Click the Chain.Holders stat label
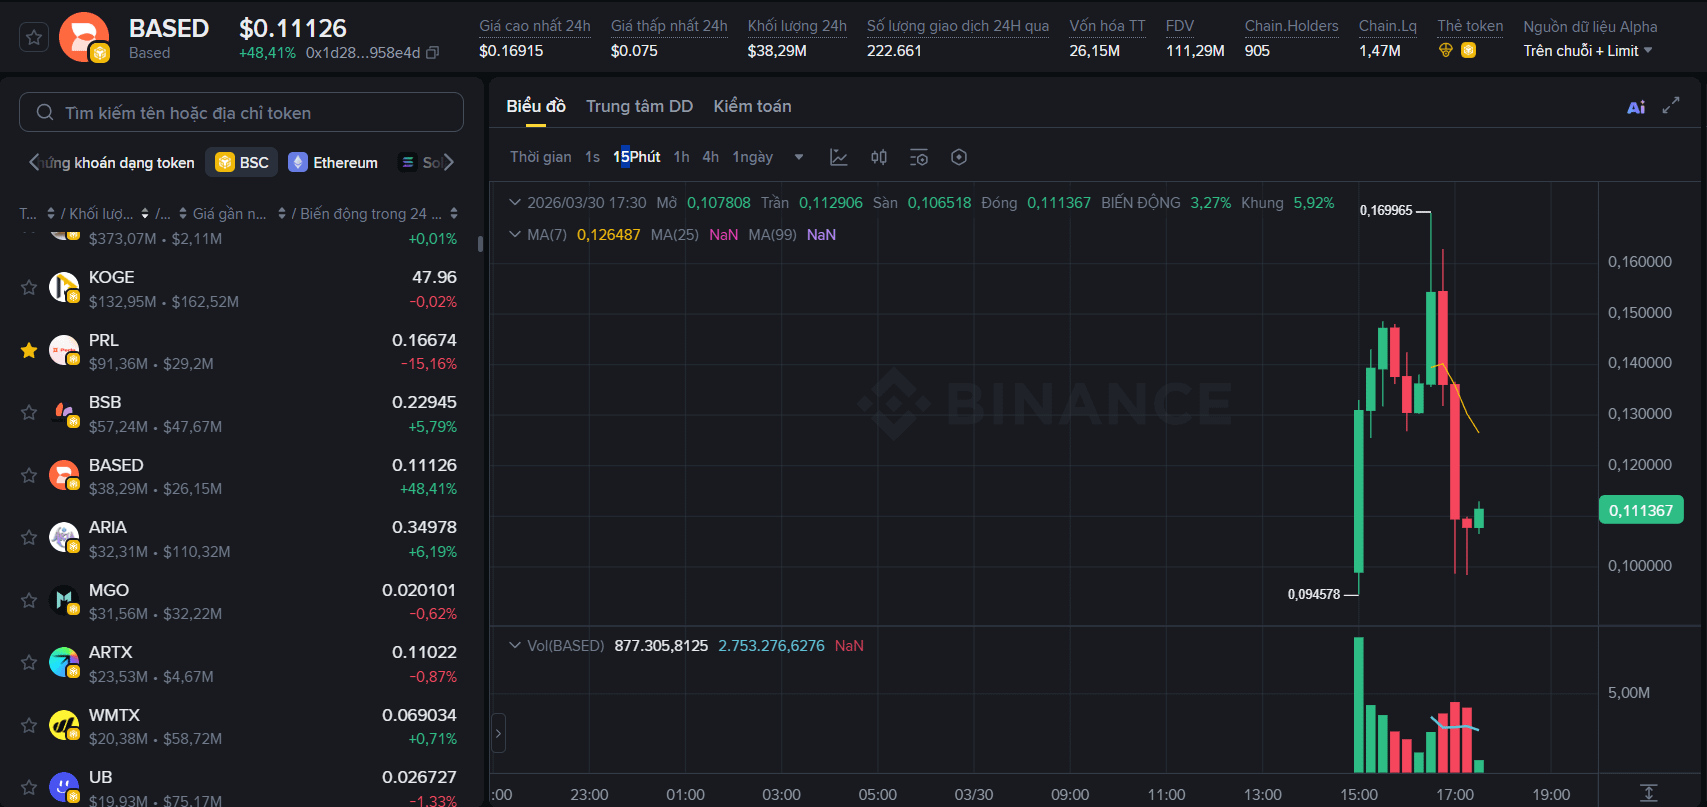The height and width of the screenshot is (807, 1707). pyautogui.click(x=1291, y=26)
